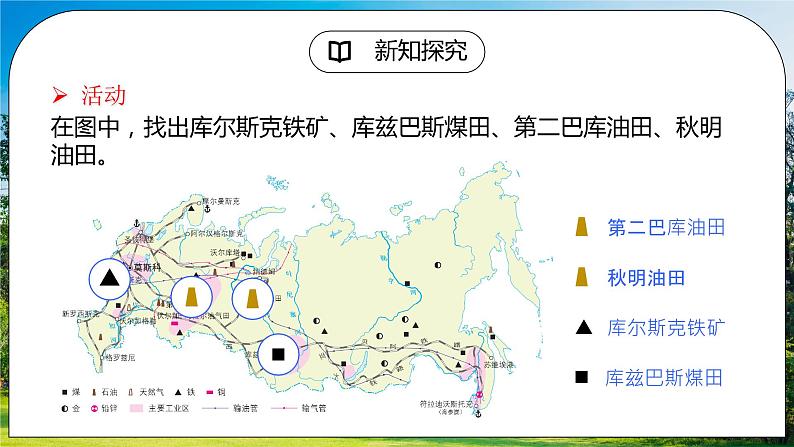Click the 金 half-circle icon in map legend
This screenshot has width=794, height=447.
pyautogui.click(x=64, y=409)
